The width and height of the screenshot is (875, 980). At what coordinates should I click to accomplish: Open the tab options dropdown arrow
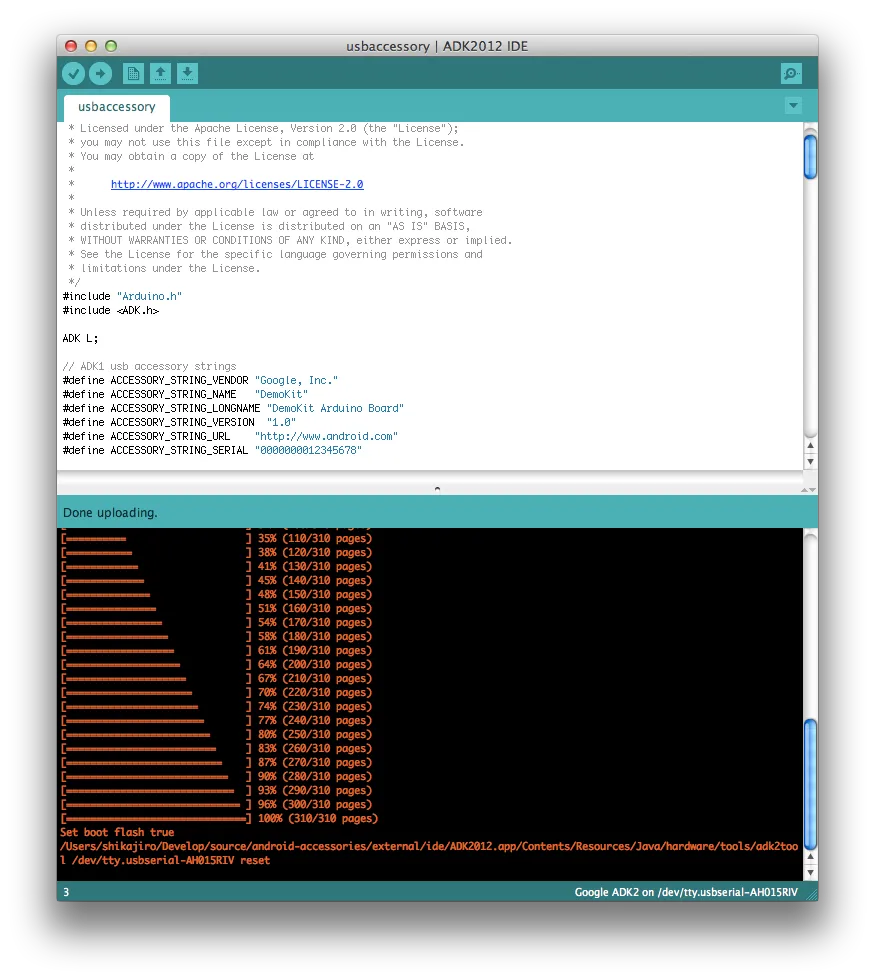pyautogui.click(x=793, y=106)
